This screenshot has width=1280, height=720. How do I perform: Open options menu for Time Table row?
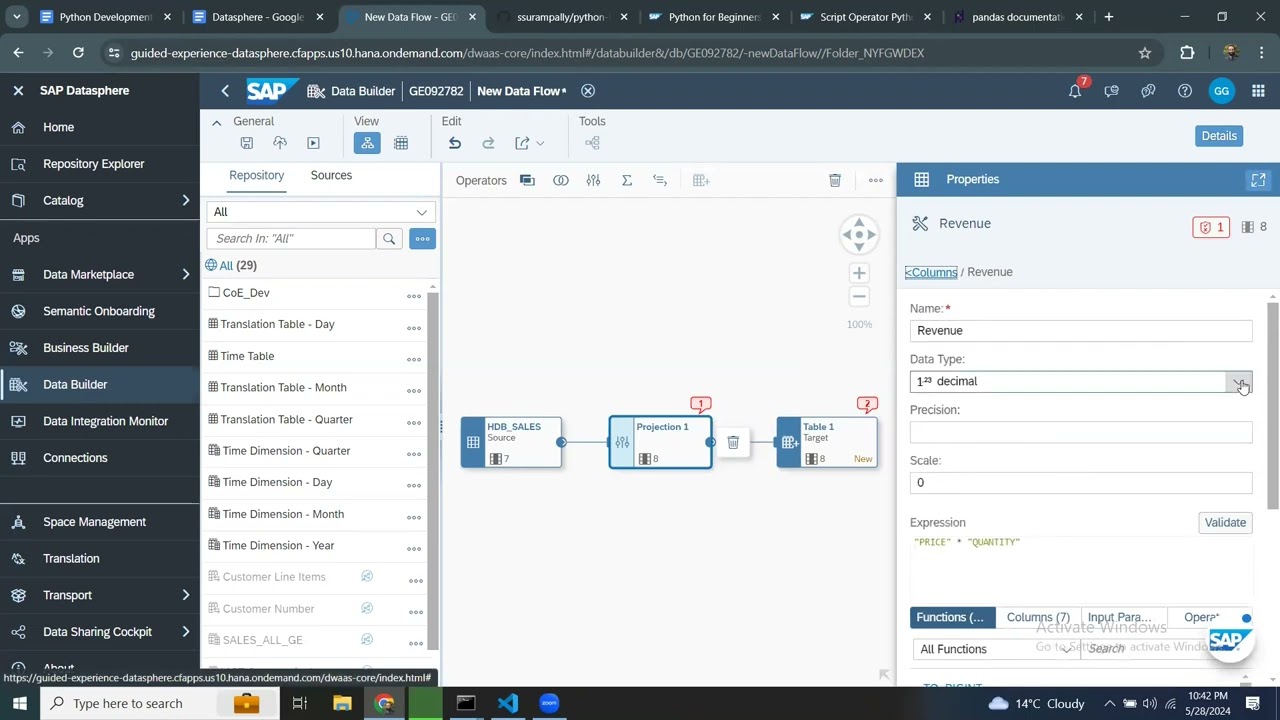414,359
